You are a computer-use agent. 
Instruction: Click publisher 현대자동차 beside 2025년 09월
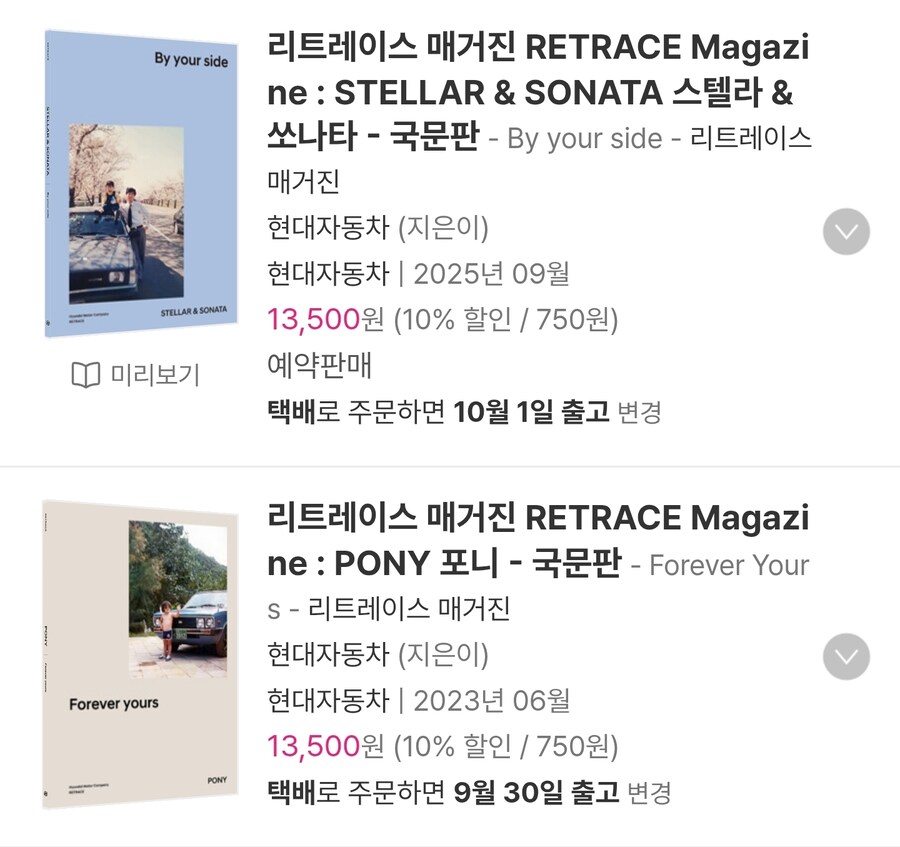click(x=328, y=274)
